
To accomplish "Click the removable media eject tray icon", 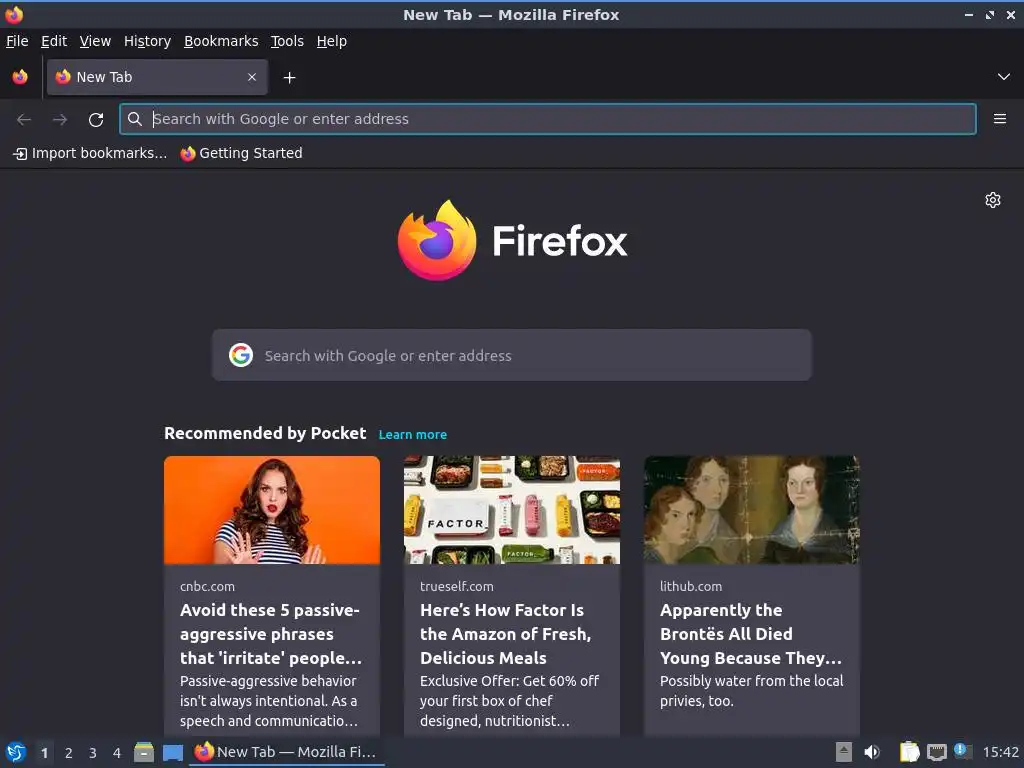I will [x=844, y=752].
